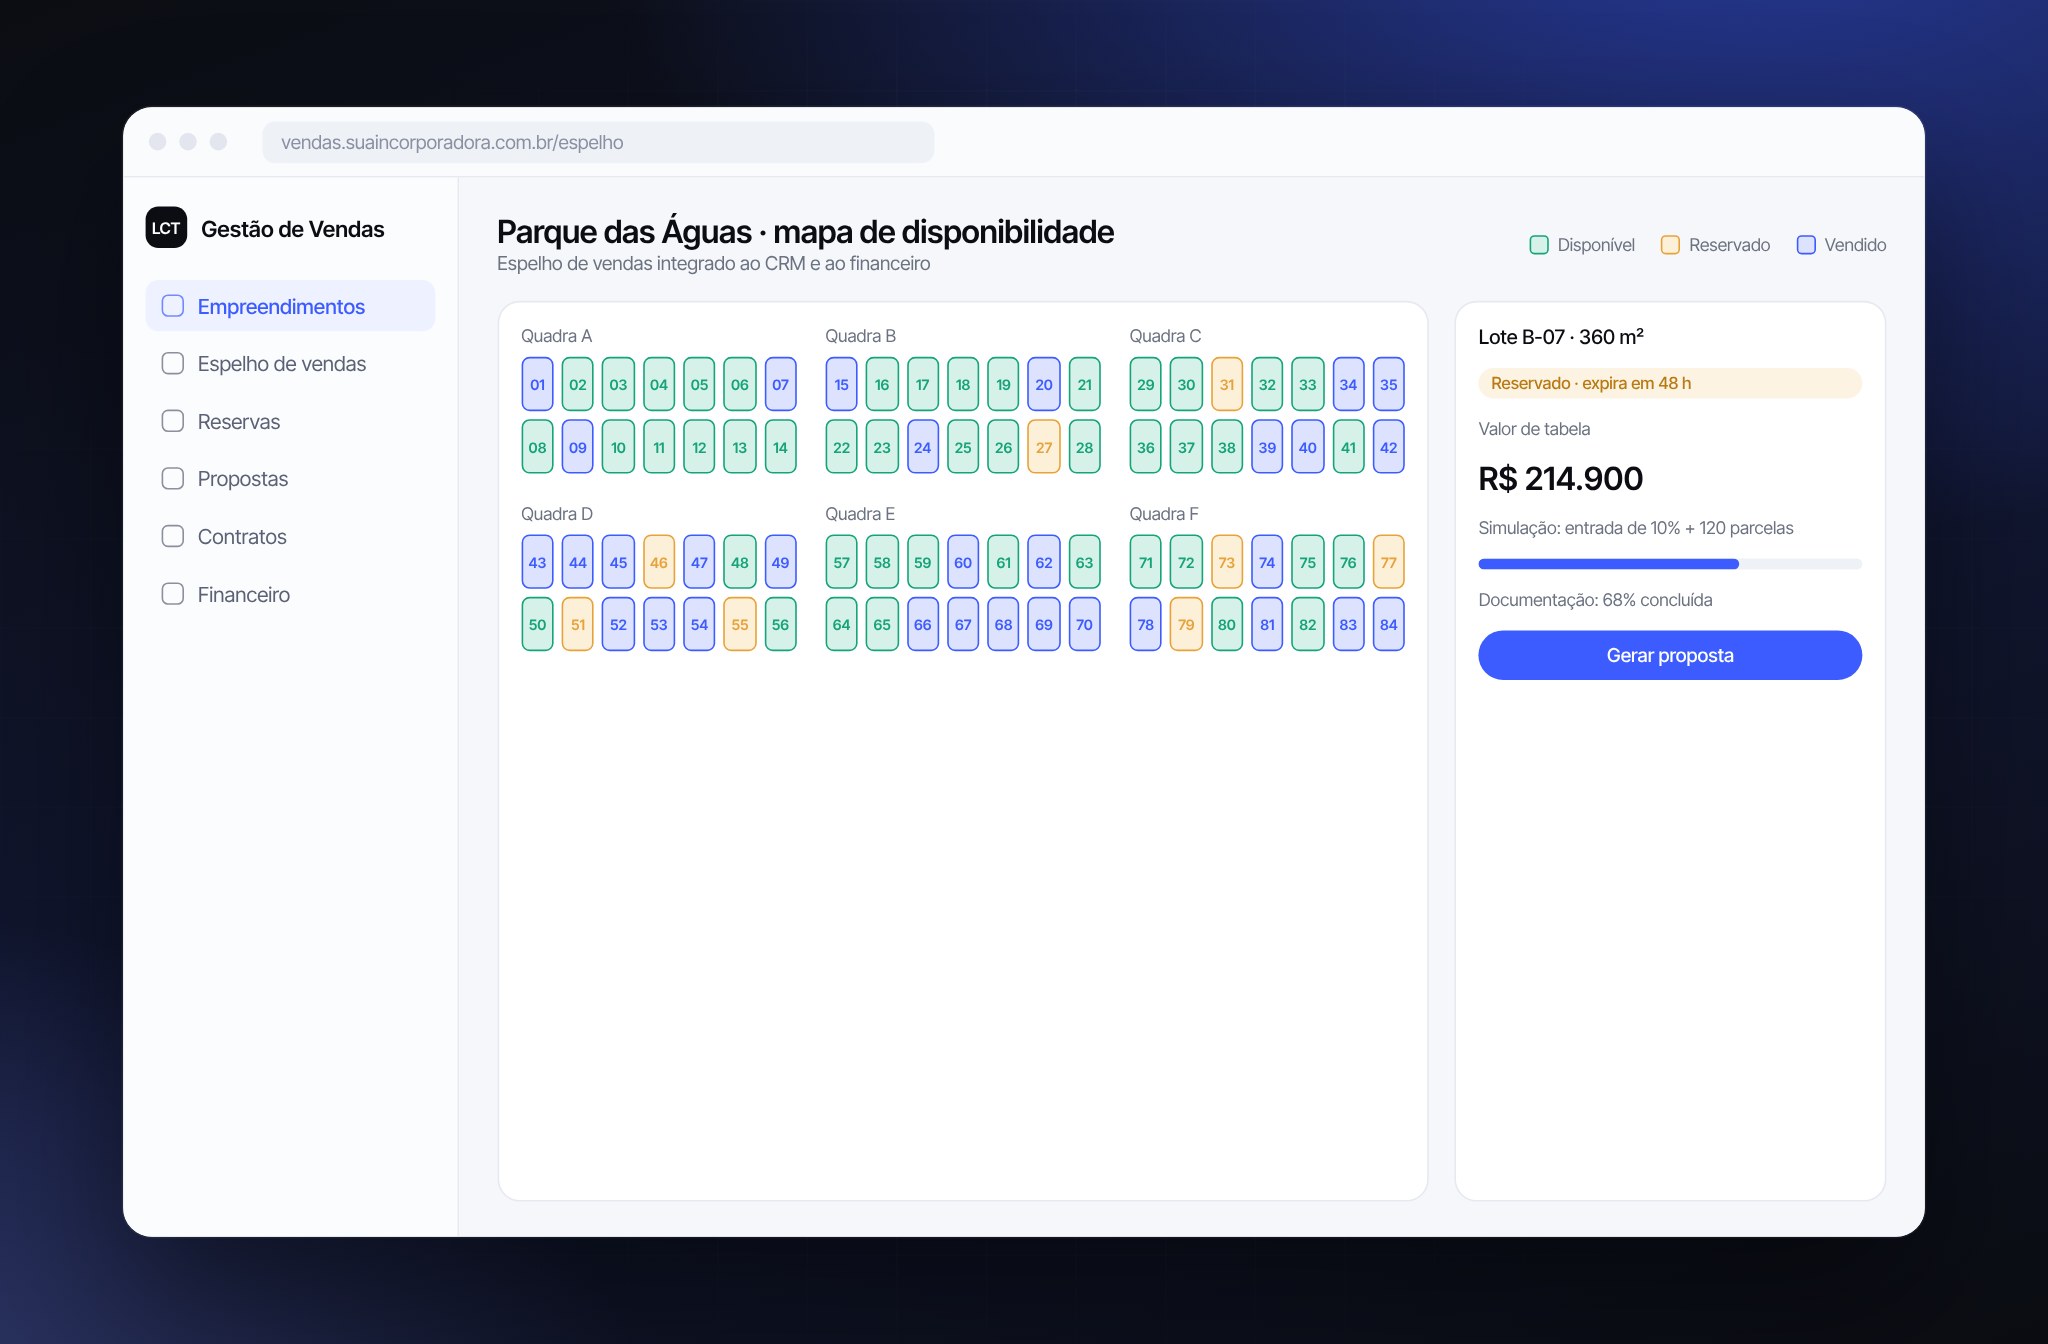
Task: Click the Espelho de vendas sidebar icon
Action: 173,364
